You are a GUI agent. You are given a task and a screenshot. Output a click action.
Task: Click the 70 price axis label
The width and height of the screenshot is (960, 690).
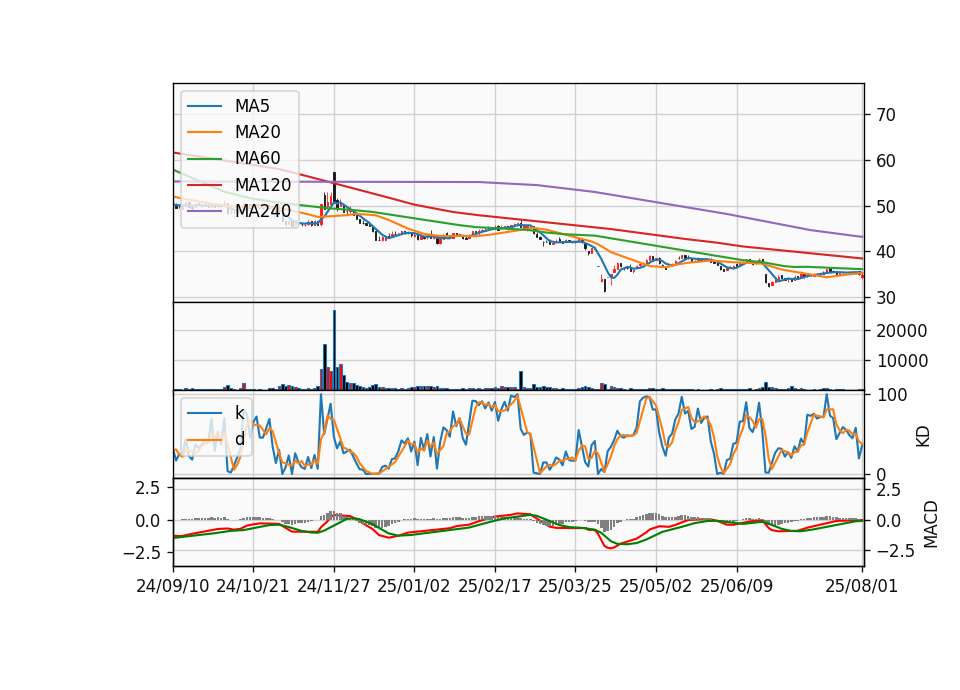[885, 115]
